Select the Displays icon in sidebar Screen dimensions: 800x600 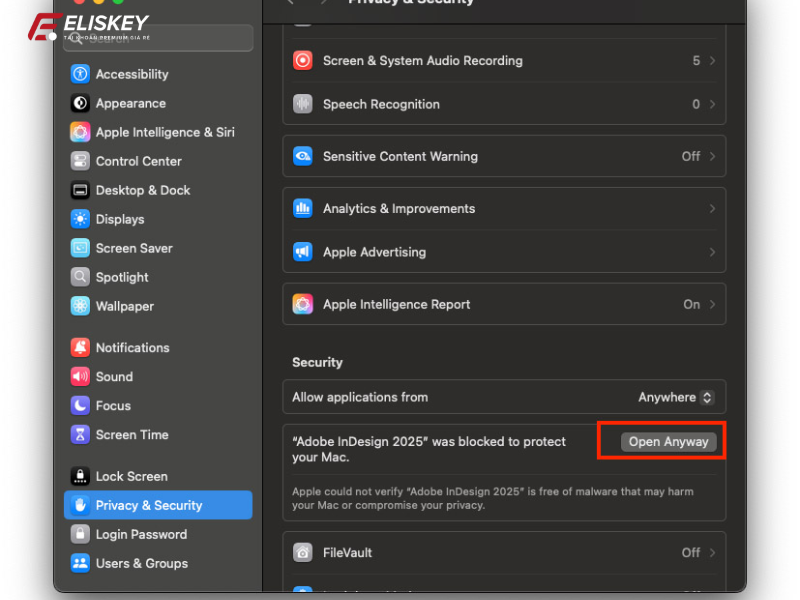[80, 219]
